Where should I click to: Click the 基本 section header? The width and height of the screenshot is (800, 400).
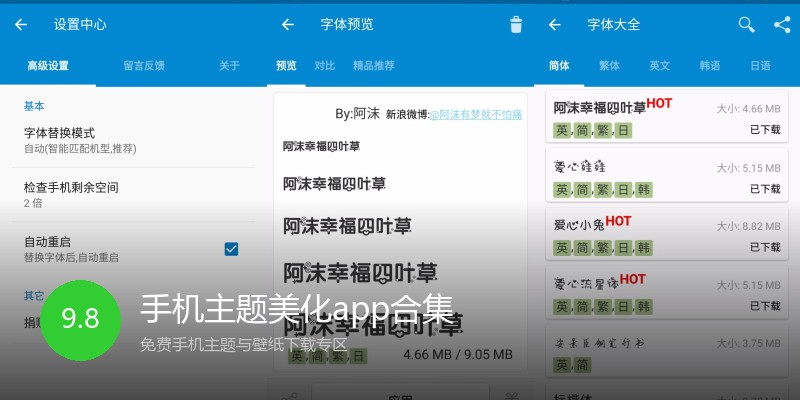[x=34, y=106]
